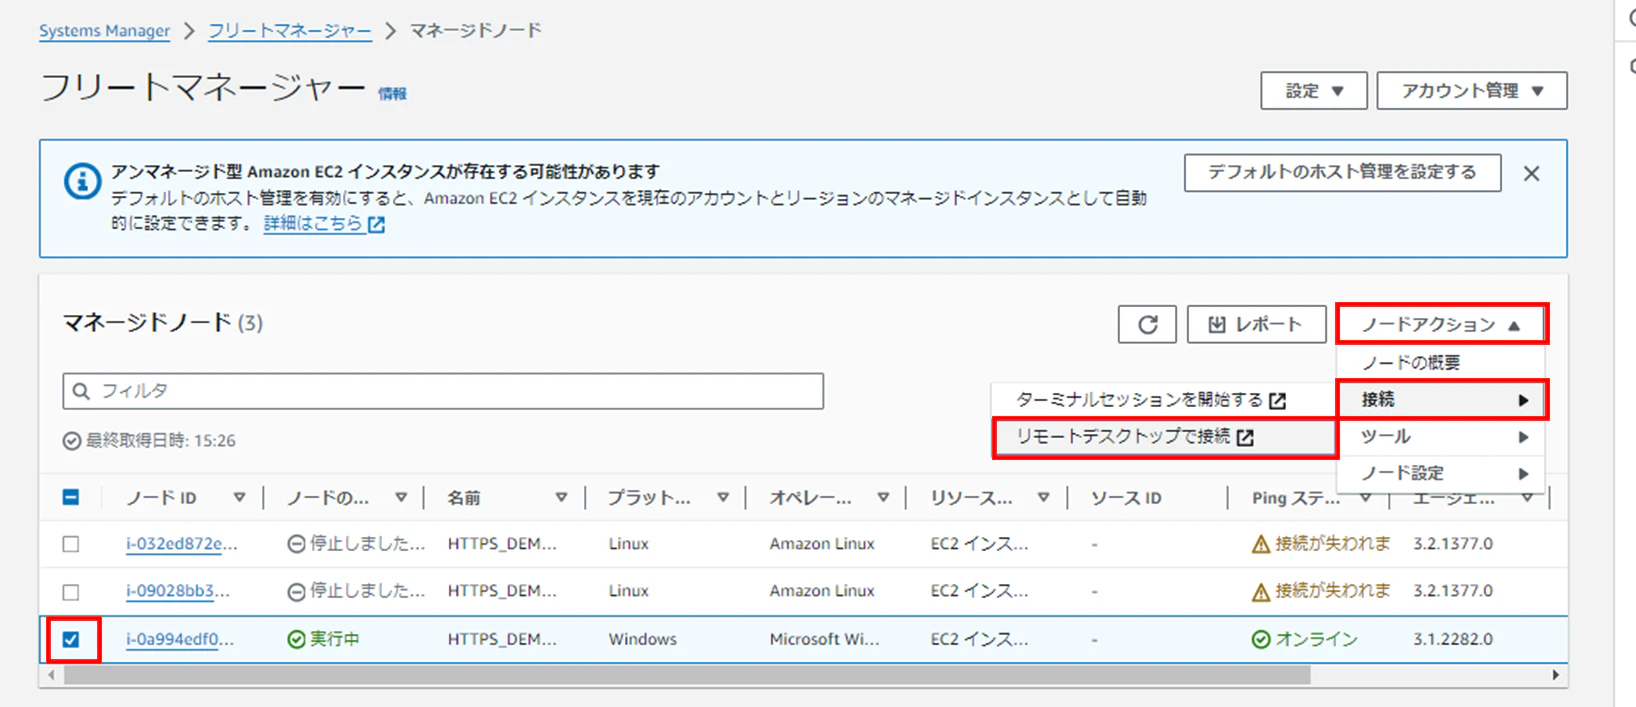Click the info circle icon in the banner
This screenshot has height=707, width=1636.
(82, 182)
